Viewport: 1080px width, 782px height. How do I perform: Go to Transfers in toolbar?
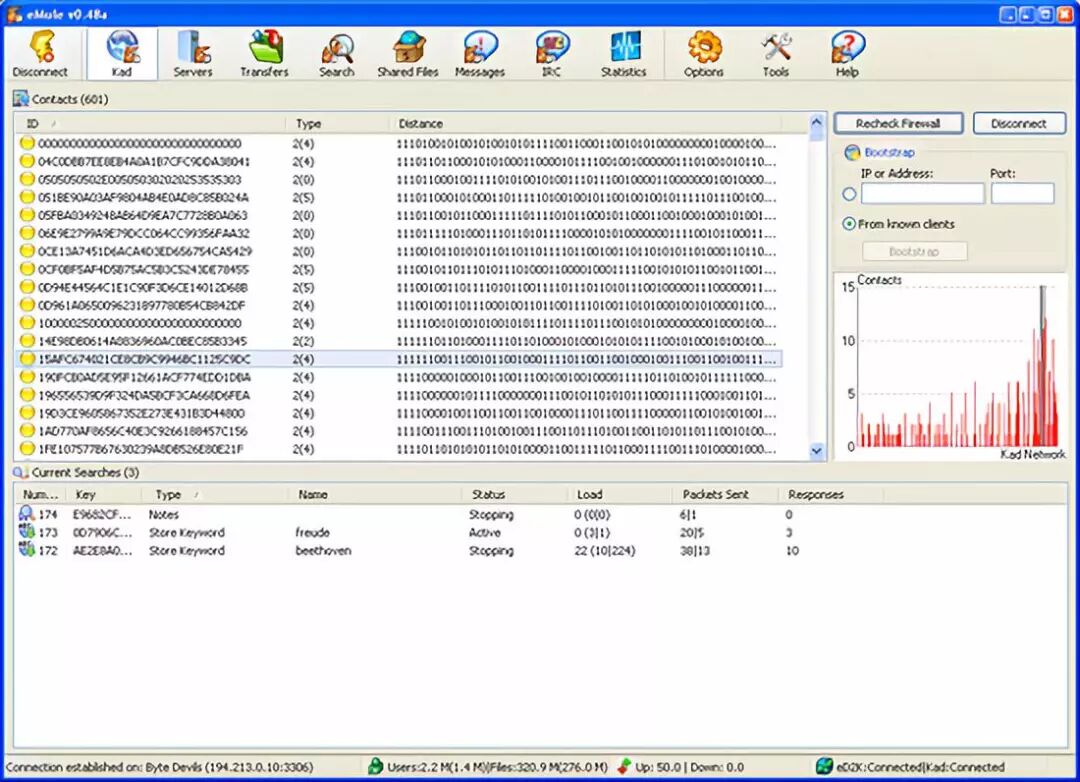(264, 54)
